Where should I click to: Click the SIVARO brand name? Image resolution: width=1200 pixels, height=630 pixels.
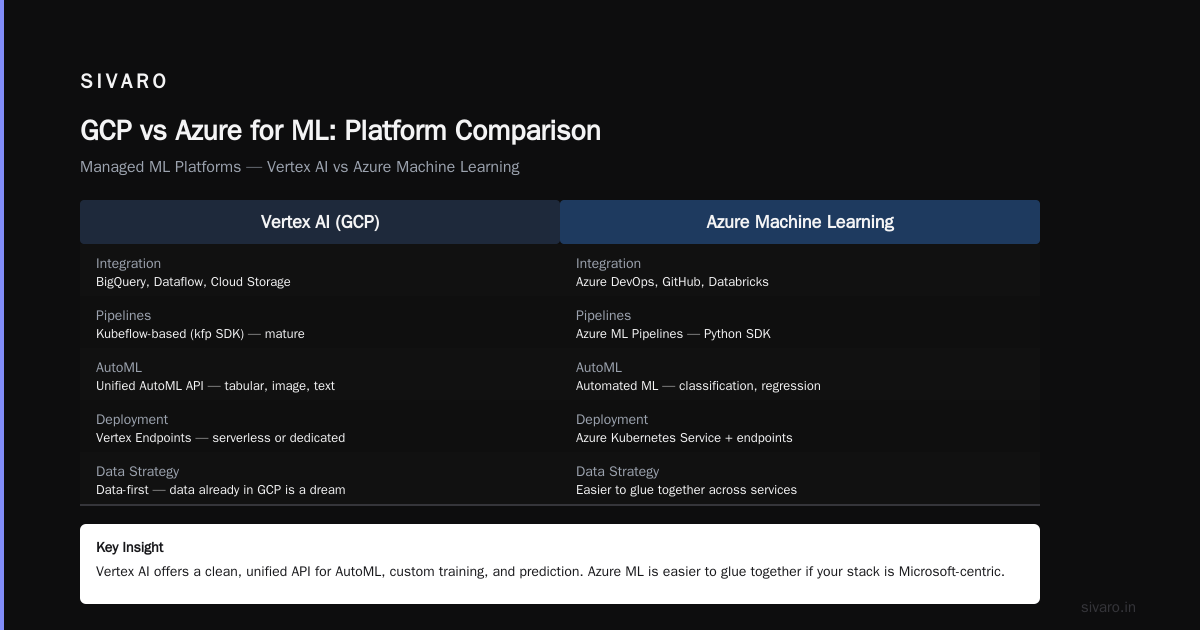[124, 82]
